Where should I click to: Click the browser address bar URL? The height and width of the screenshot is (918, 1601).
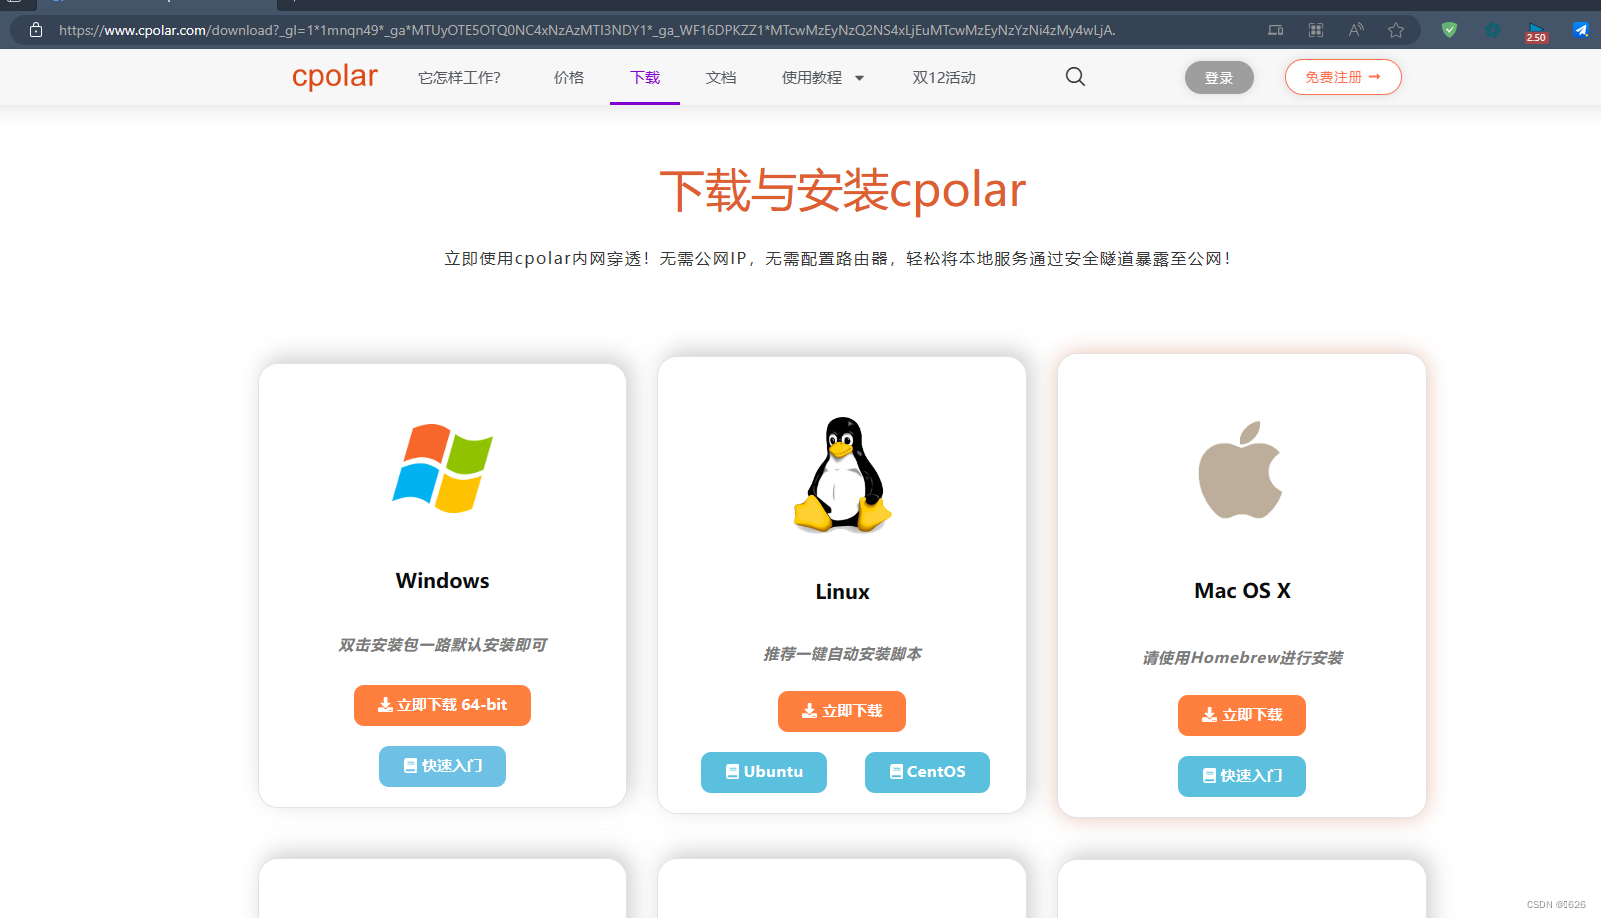587,30
